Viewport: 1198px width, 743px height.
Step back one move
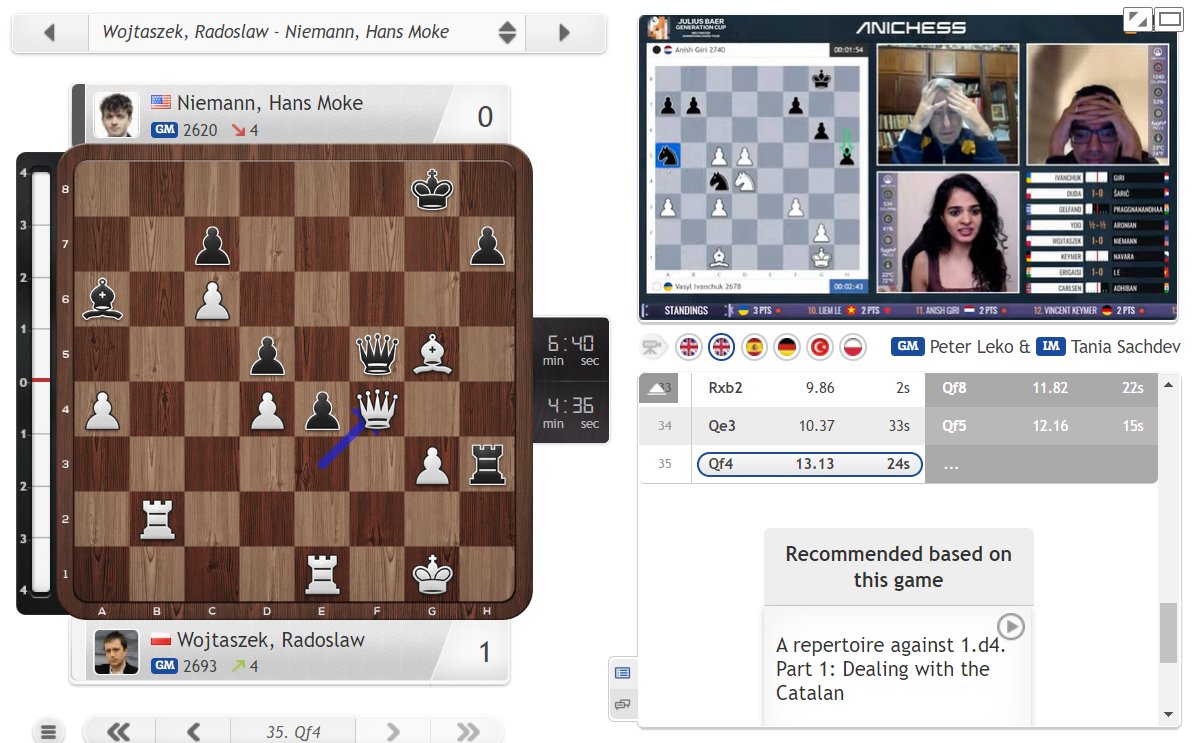point(193,732)
